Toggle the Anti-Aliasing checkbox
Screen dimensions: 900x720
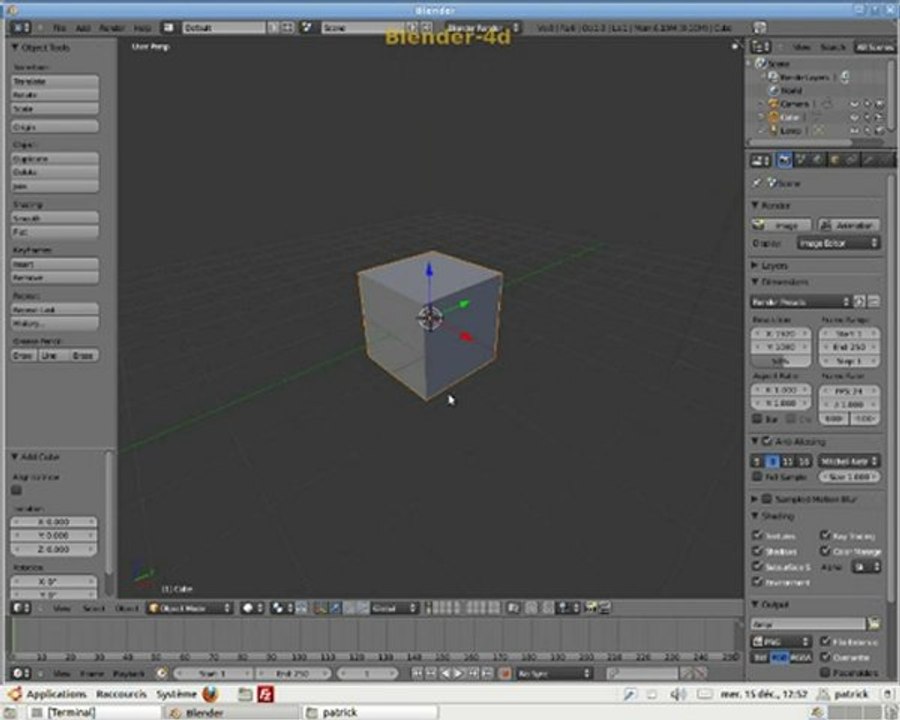(767, 441)
